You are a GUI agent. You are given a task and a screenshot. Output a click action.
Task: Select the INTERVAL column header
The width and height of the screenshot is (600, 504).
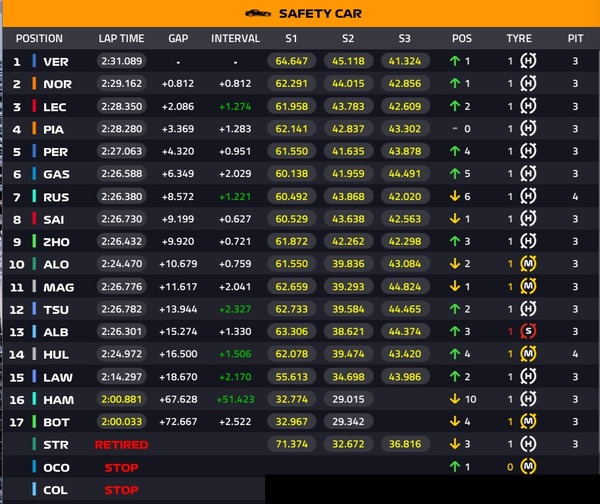pyautogui.click(x=235, y=39)
